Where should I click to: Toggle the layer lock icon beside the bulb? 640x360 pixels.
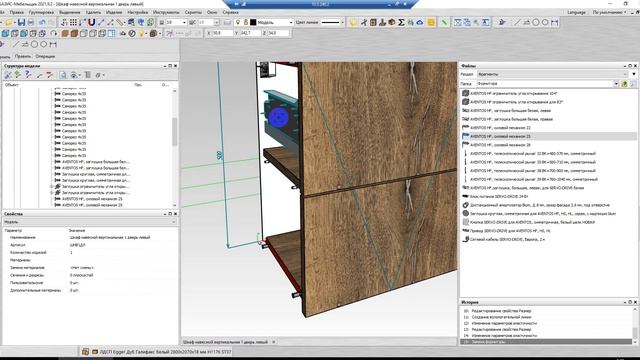(246, 22)
